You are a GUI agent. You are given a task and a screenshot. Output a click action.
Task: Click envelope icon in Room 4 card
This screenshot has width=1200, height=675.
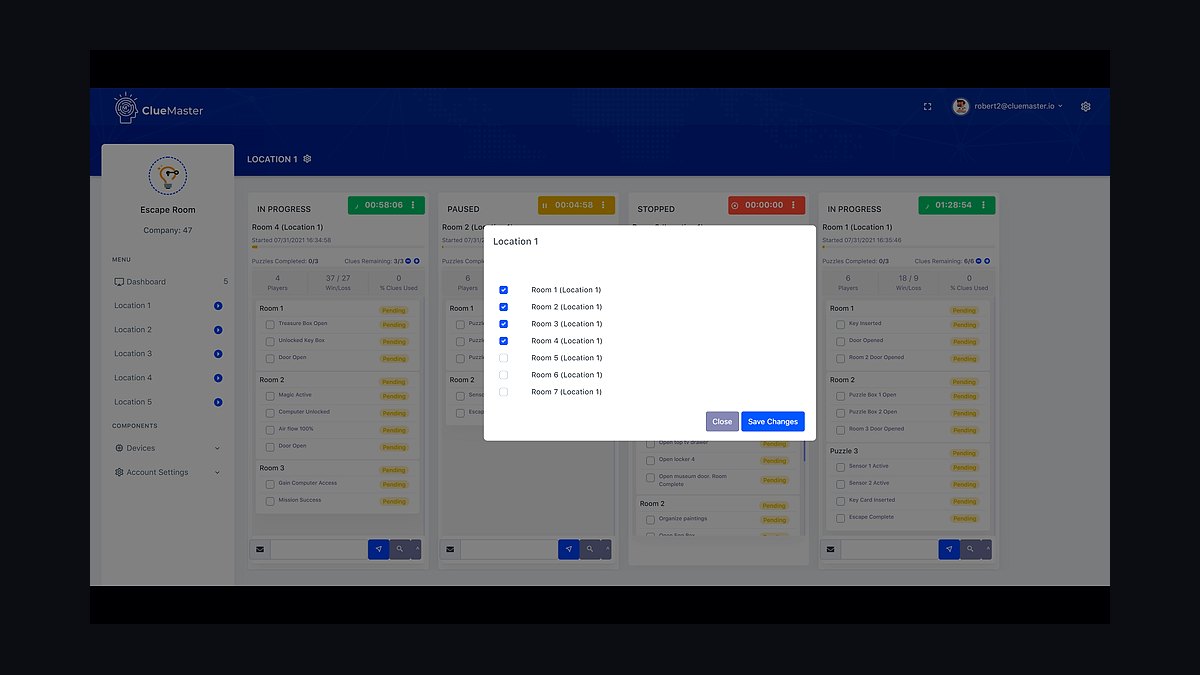click(x=260, y=549)
